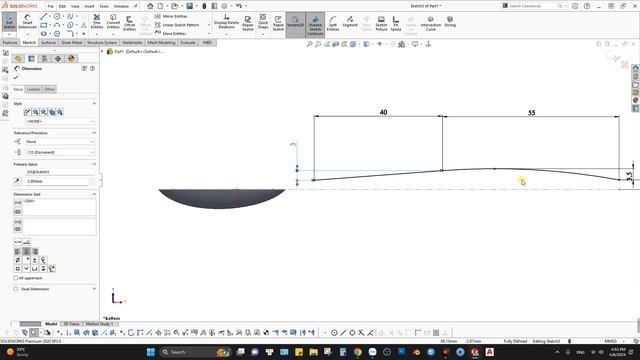
Task: Expand the Dual Dimension section
Action: (x=94, y=289)
